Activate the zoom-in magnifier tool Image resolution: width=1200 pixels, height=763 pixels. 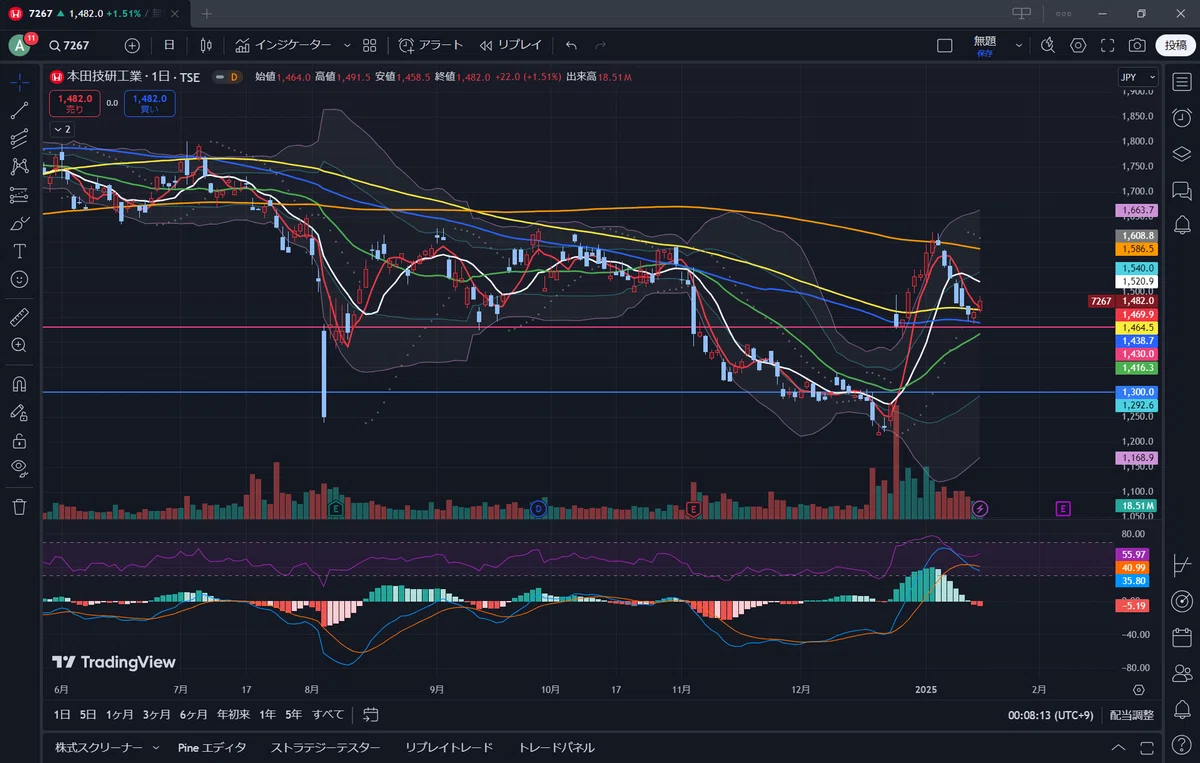(19, 344)
